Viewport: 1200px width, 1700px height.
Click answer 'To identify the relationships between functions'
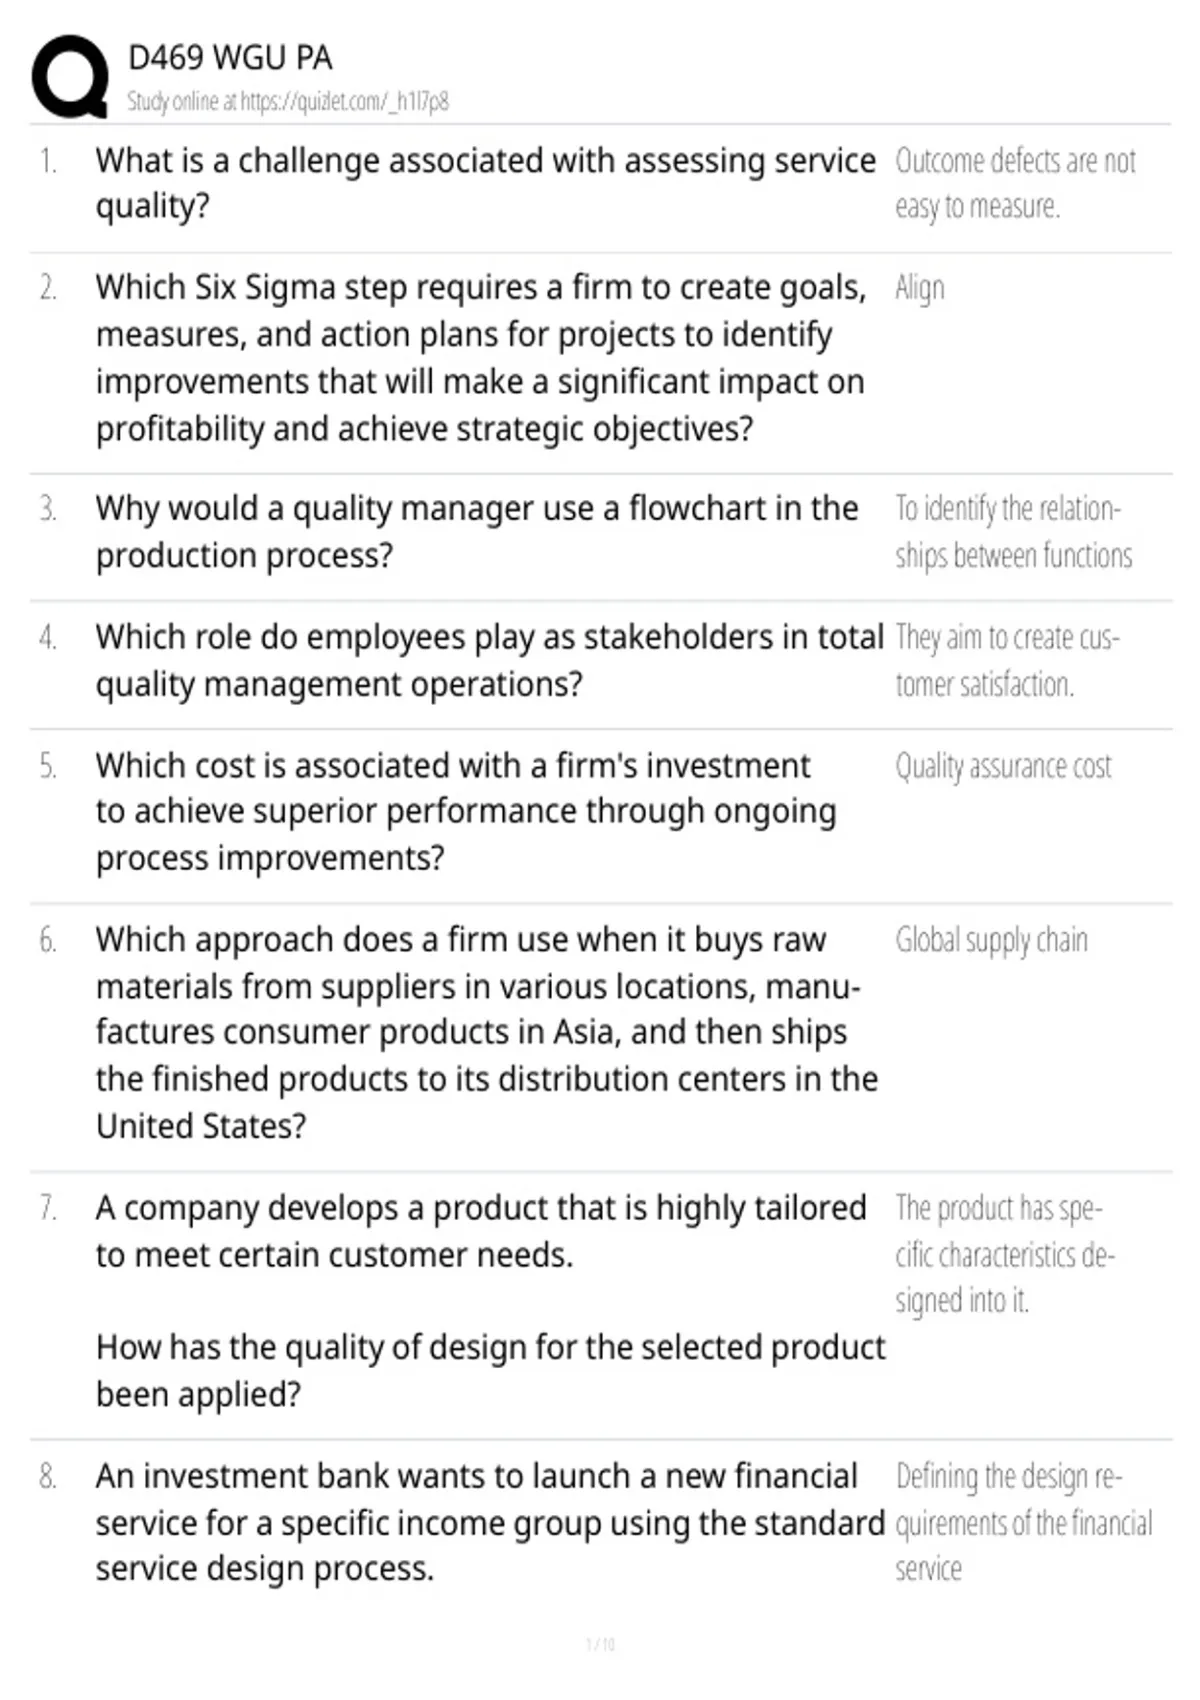tap(1012, 531)
